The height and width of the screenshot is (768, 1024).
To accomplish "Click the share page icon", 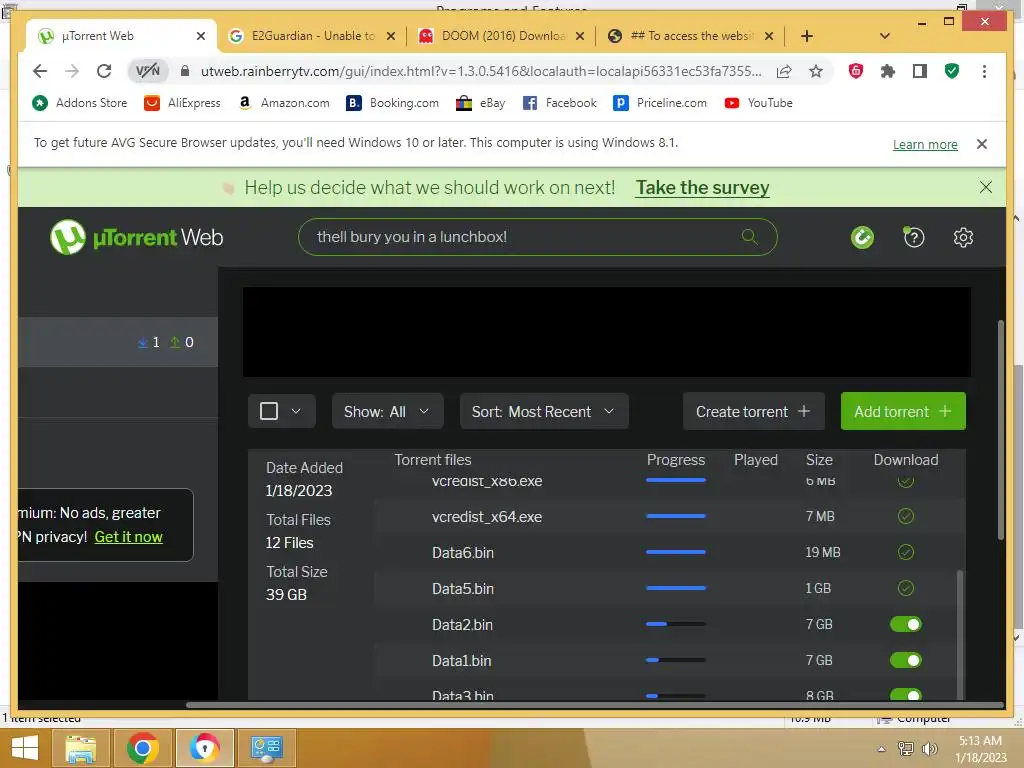I will (x=784, y=71).
